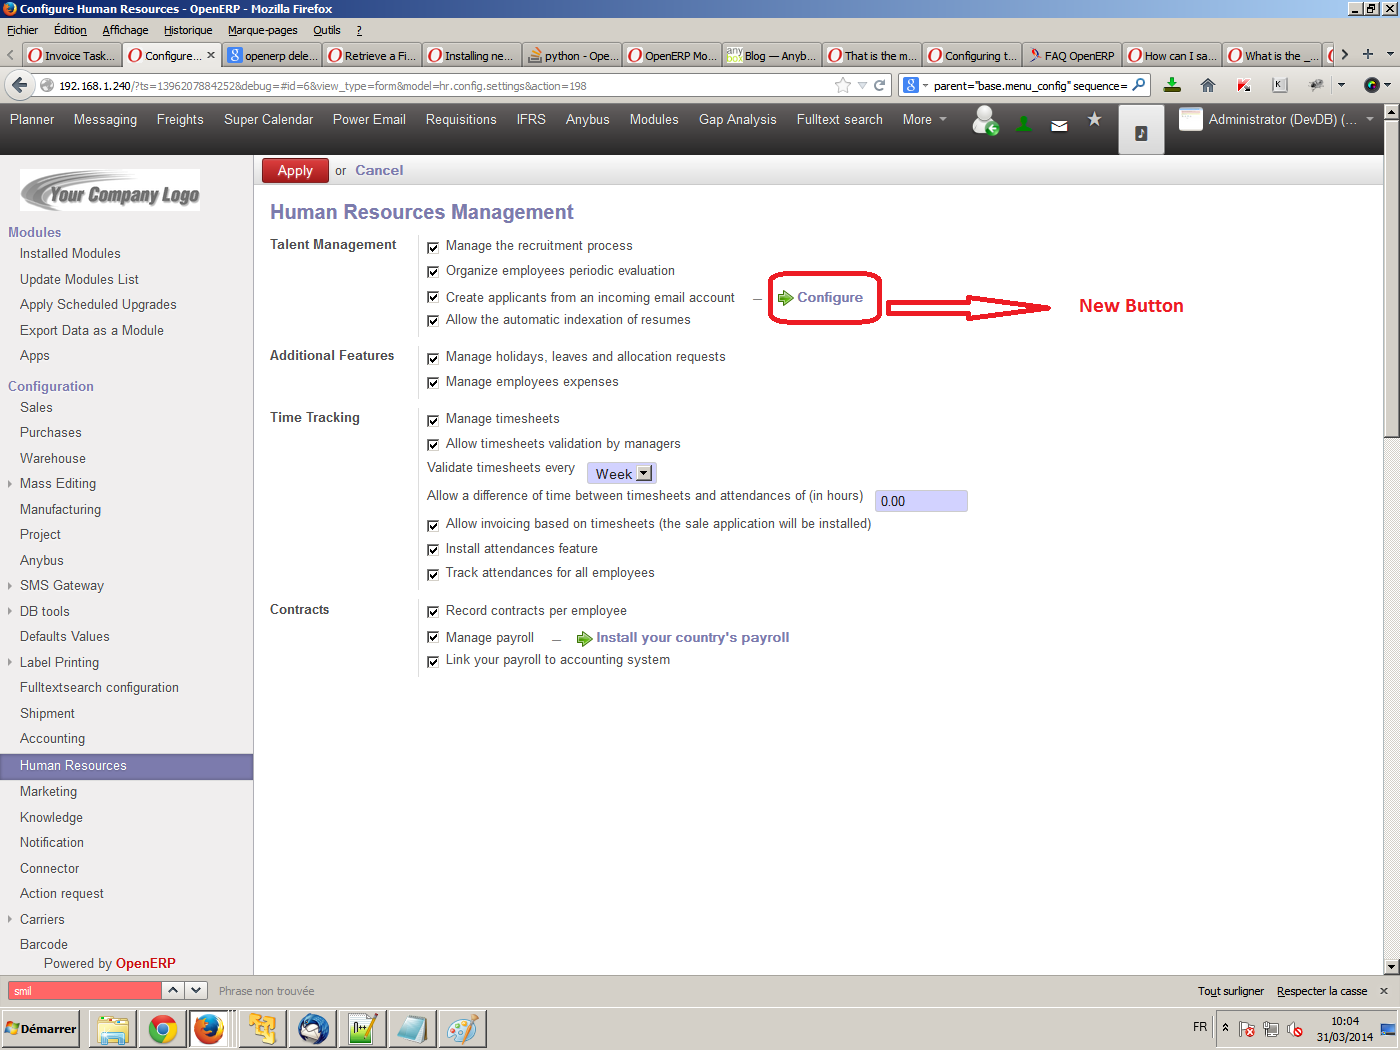1400x1050 pixels.
Task: Click the music note icon in header
Action: [1141, 131]
